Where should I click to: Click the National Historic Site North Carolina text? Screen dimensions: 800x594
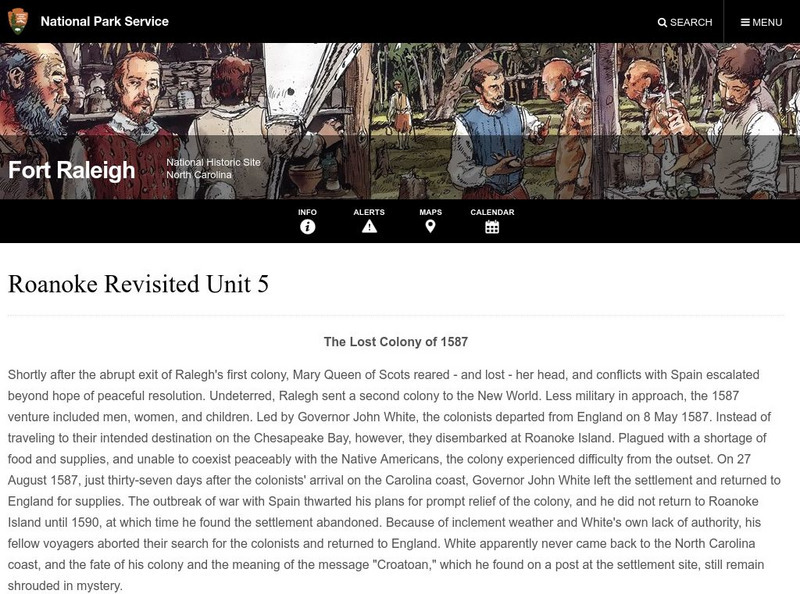point(213,168)
